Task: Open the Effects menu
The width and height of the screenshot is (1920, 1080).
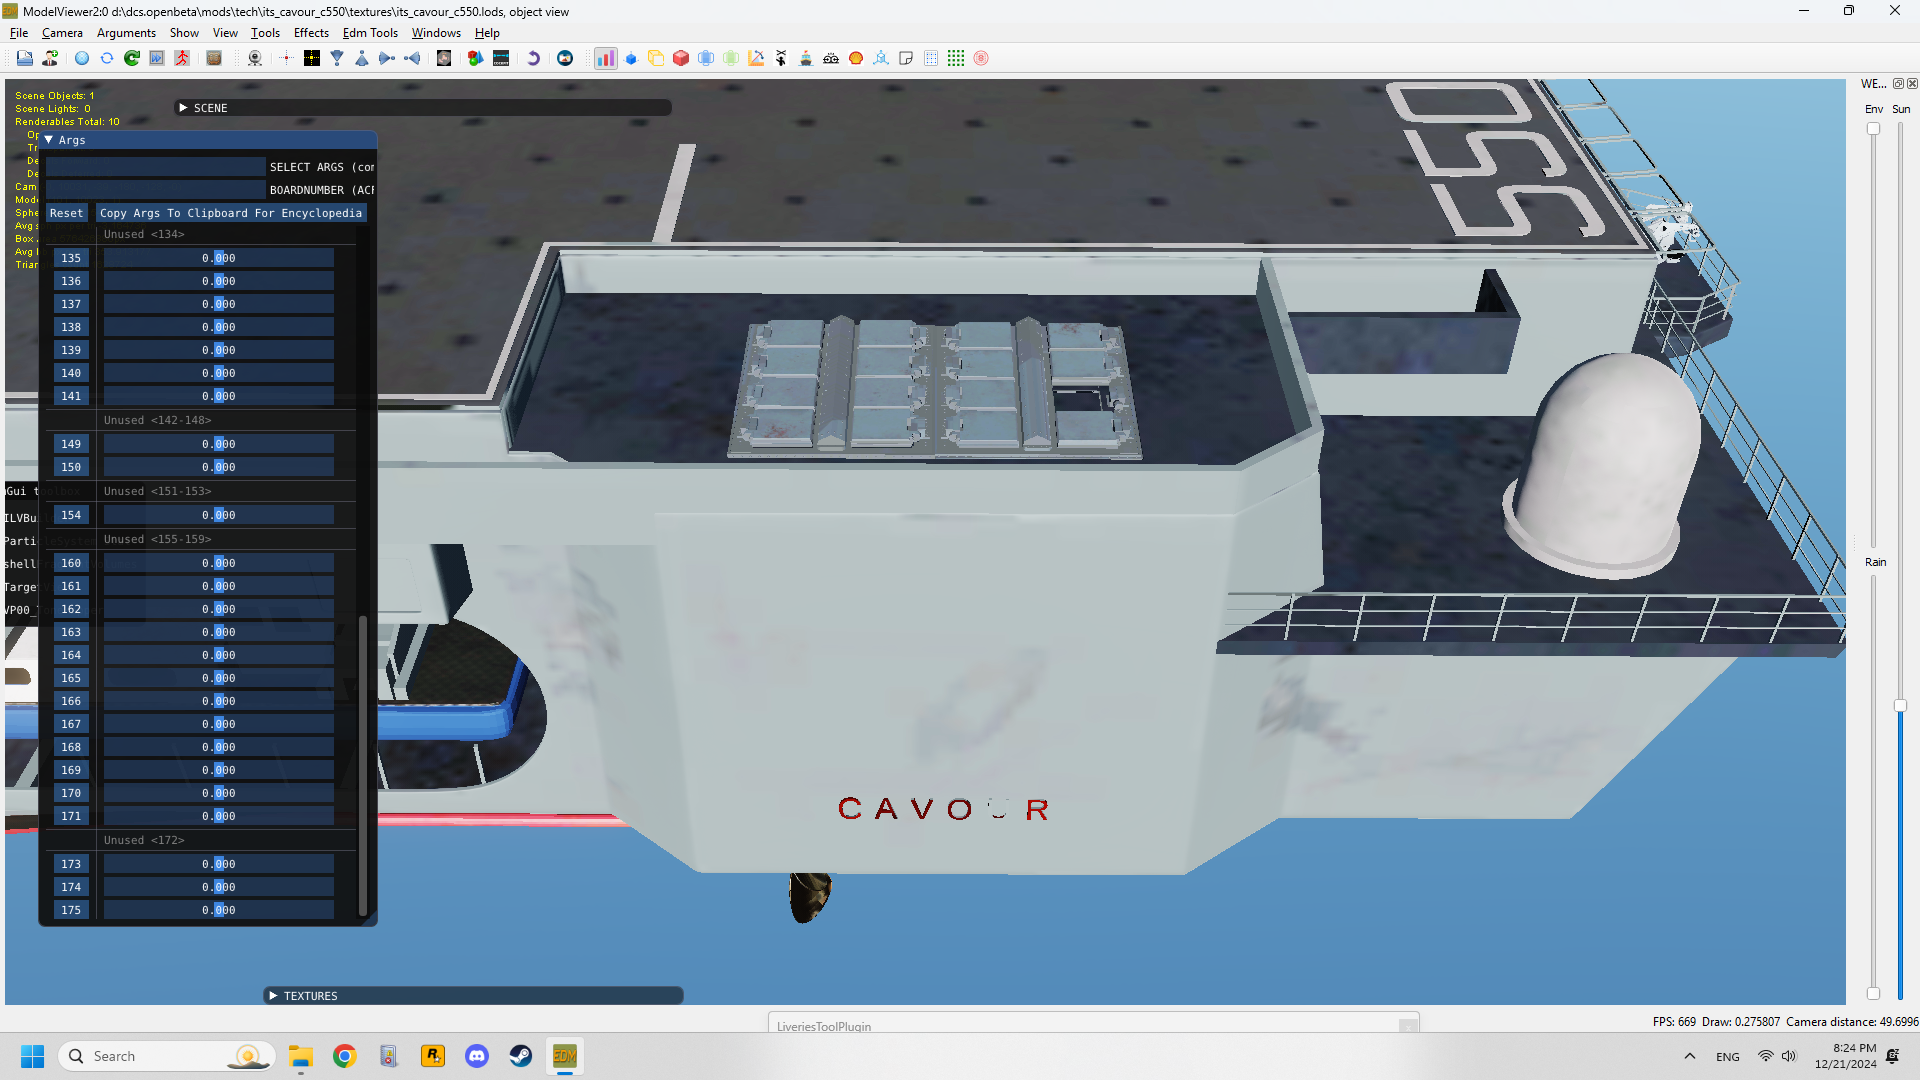Action: click(x=311, y=33)
